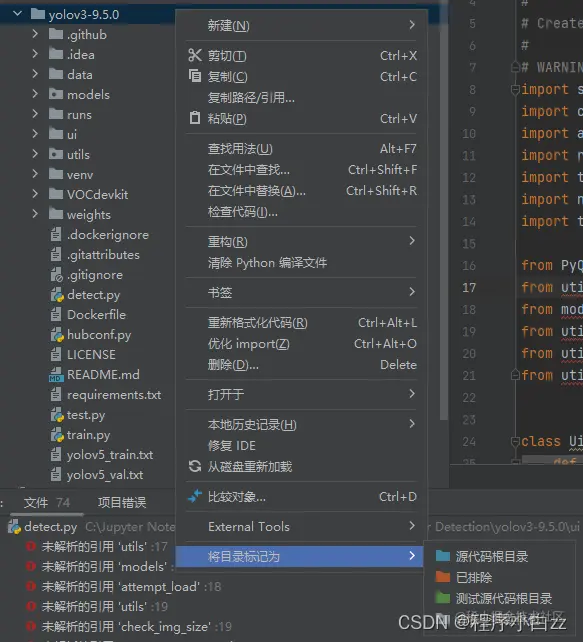Viewport: 583px width, 642px height.
Task: Select 查找用法(U) menu entry
Action: tap(301, 149)
